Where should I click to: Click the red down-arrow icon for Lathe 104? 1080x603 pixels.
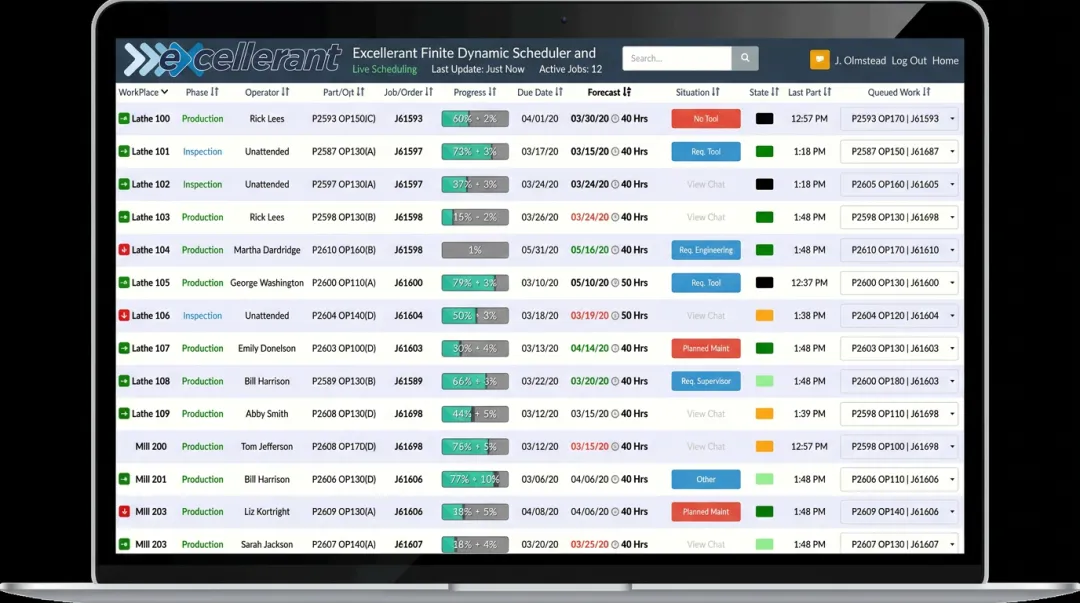[x=124, y=249]
